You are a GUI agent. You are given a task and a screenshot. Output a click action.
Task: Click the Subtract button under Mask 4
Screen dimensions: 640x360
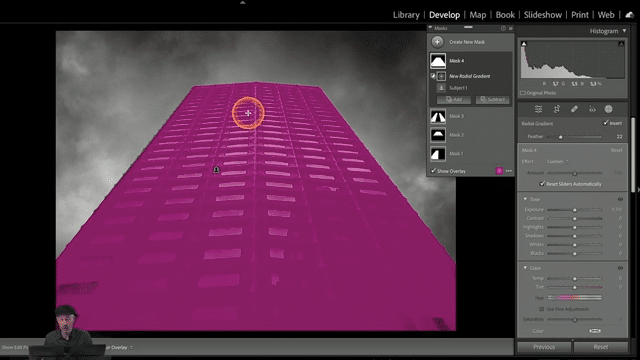click(493, 99)
